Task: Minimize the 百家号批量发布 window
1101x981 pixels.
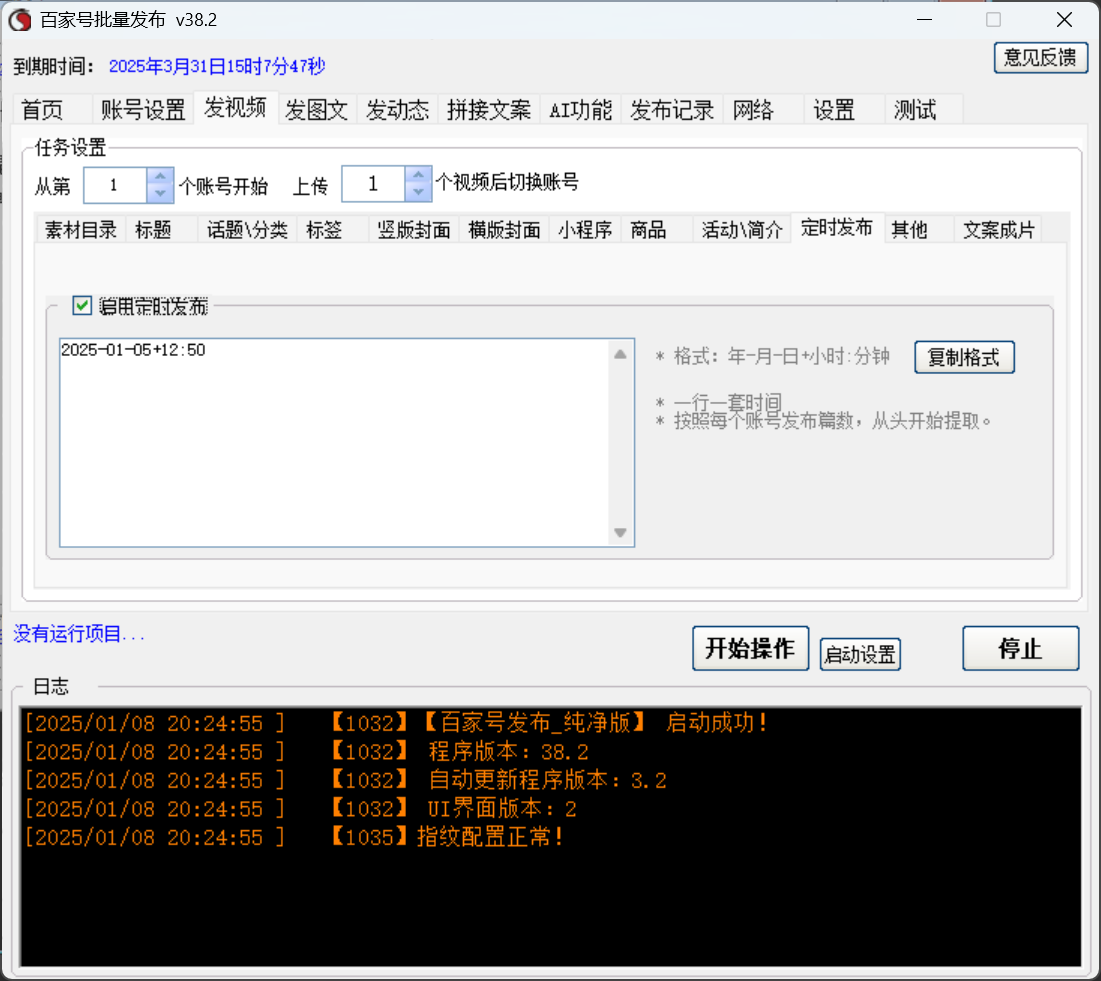Action: click(925, 20)
